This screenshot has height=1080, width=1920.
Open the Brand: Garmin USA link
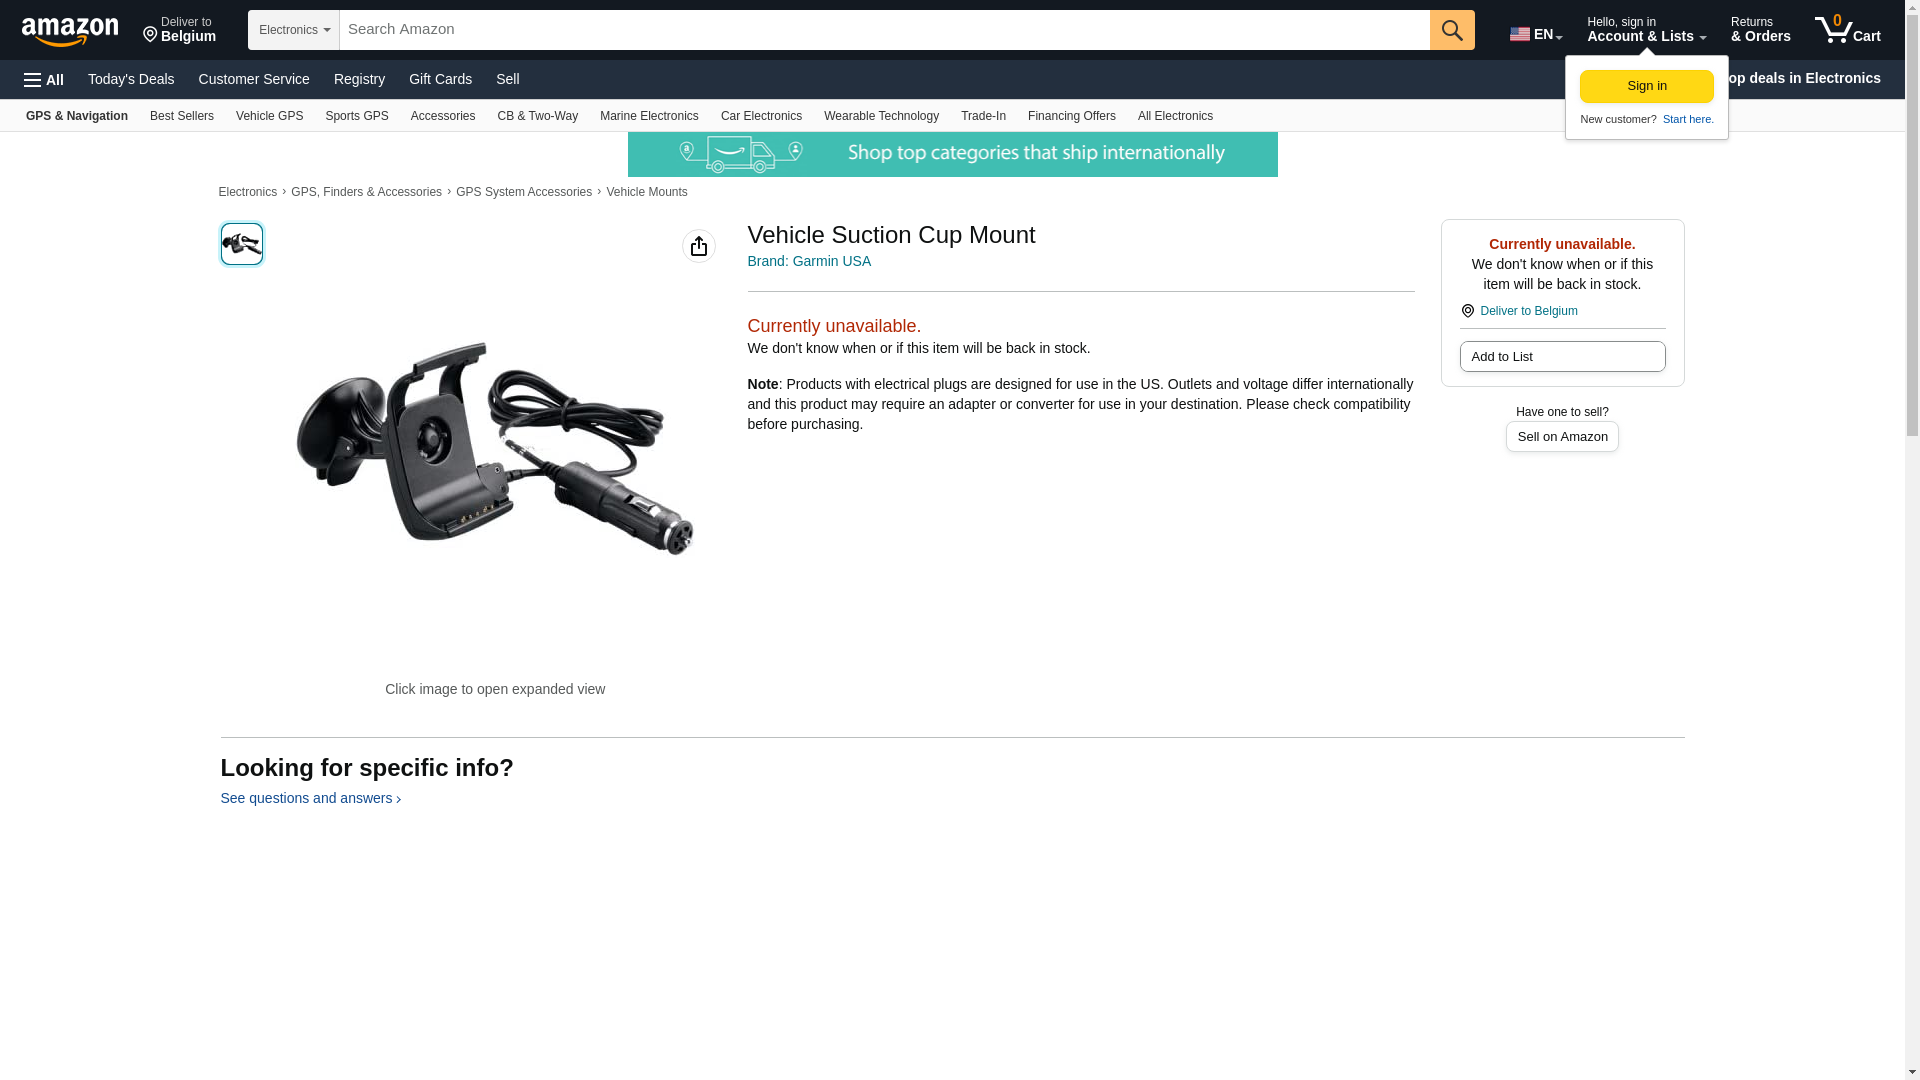[809, 261]
